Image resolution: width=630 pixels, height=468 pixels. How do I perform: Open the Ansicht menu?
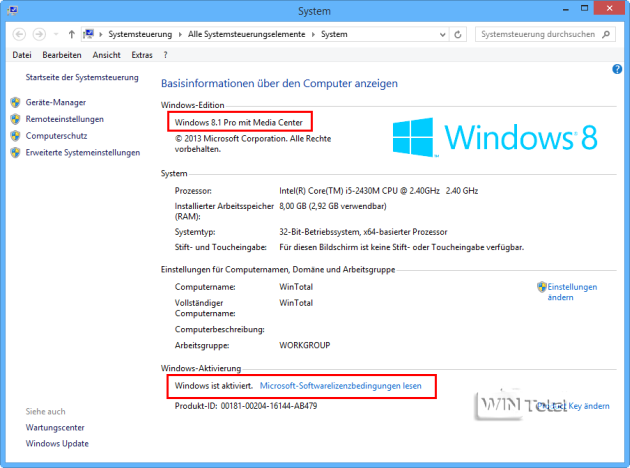click(106, 55)
